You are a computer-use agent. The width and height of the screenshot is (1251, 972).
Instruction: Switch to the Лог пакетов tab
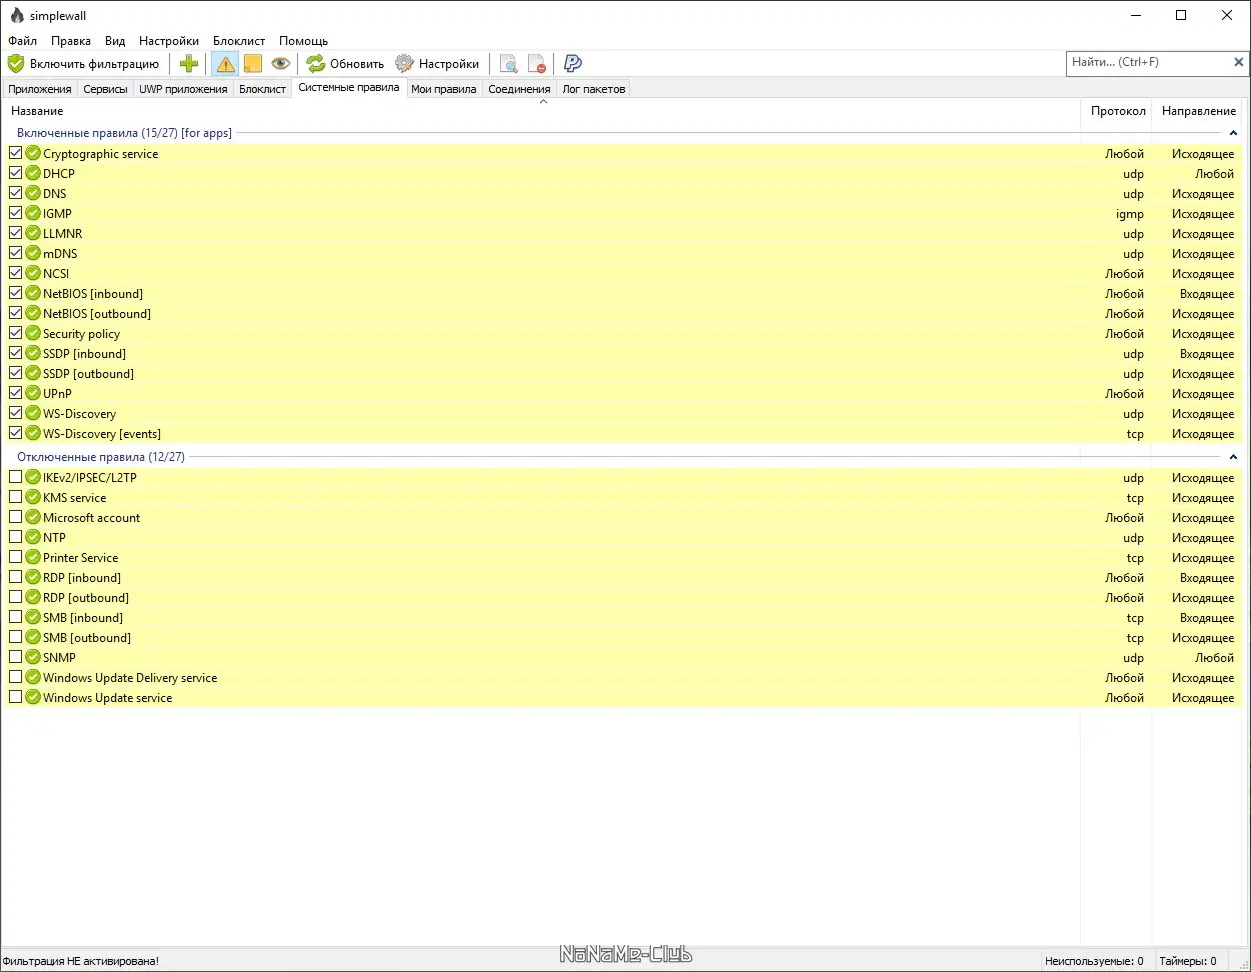594,89
